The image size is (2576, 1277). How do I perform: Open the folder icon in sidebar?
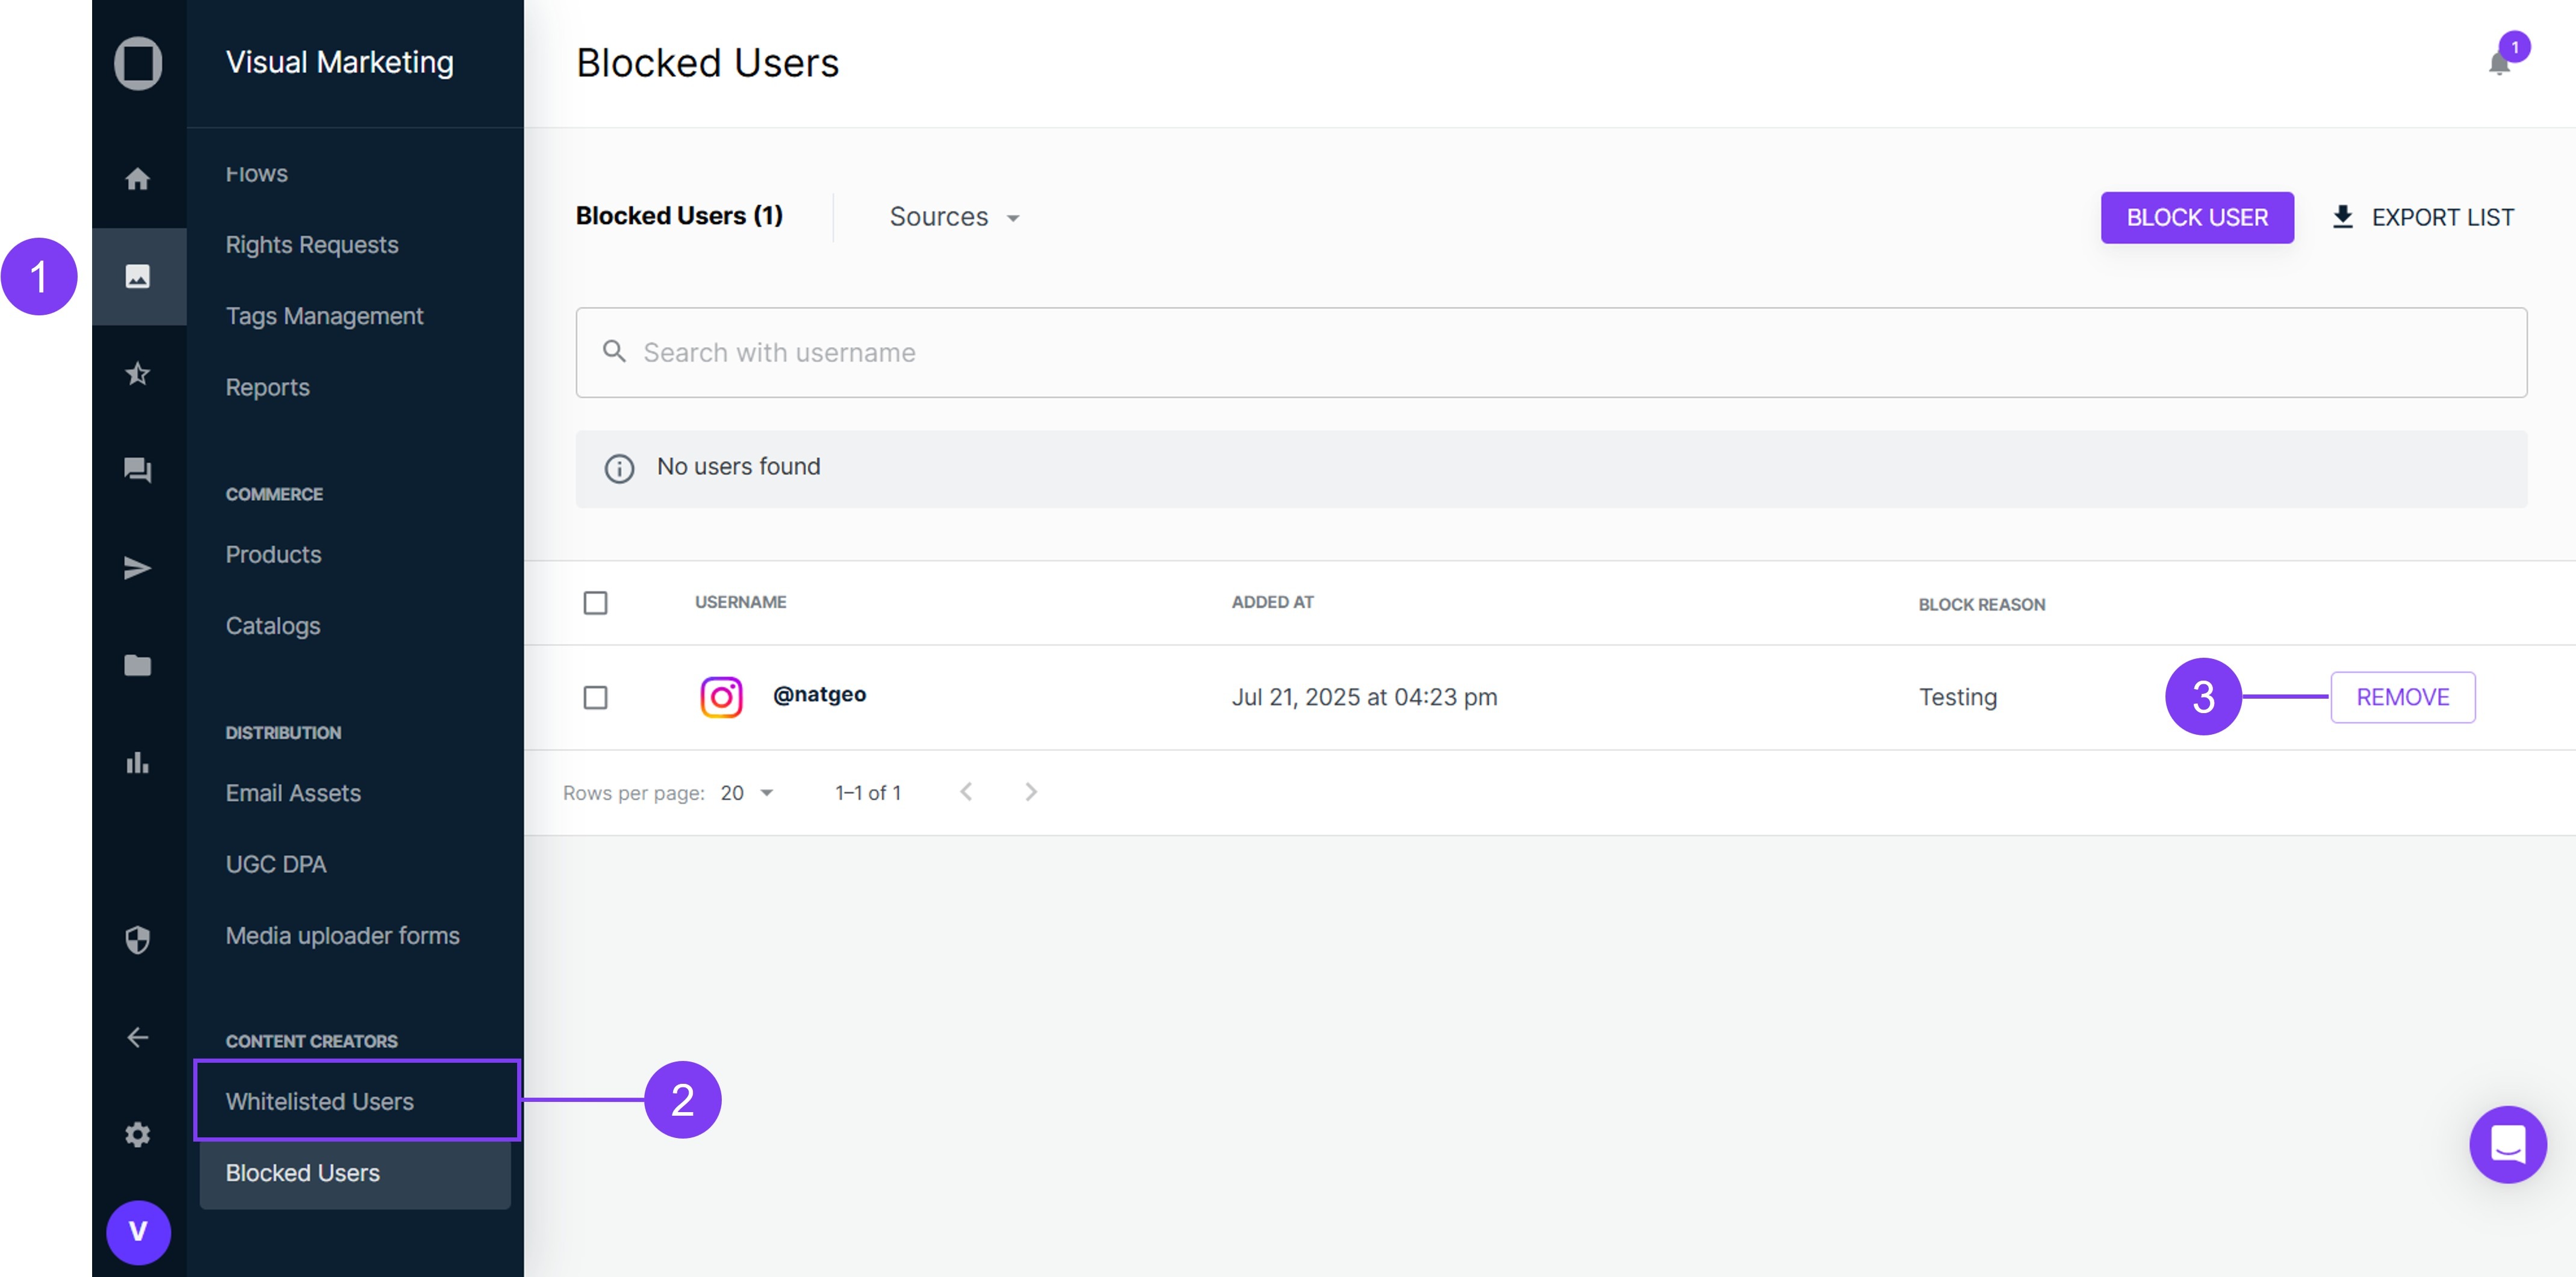[138, 665]
